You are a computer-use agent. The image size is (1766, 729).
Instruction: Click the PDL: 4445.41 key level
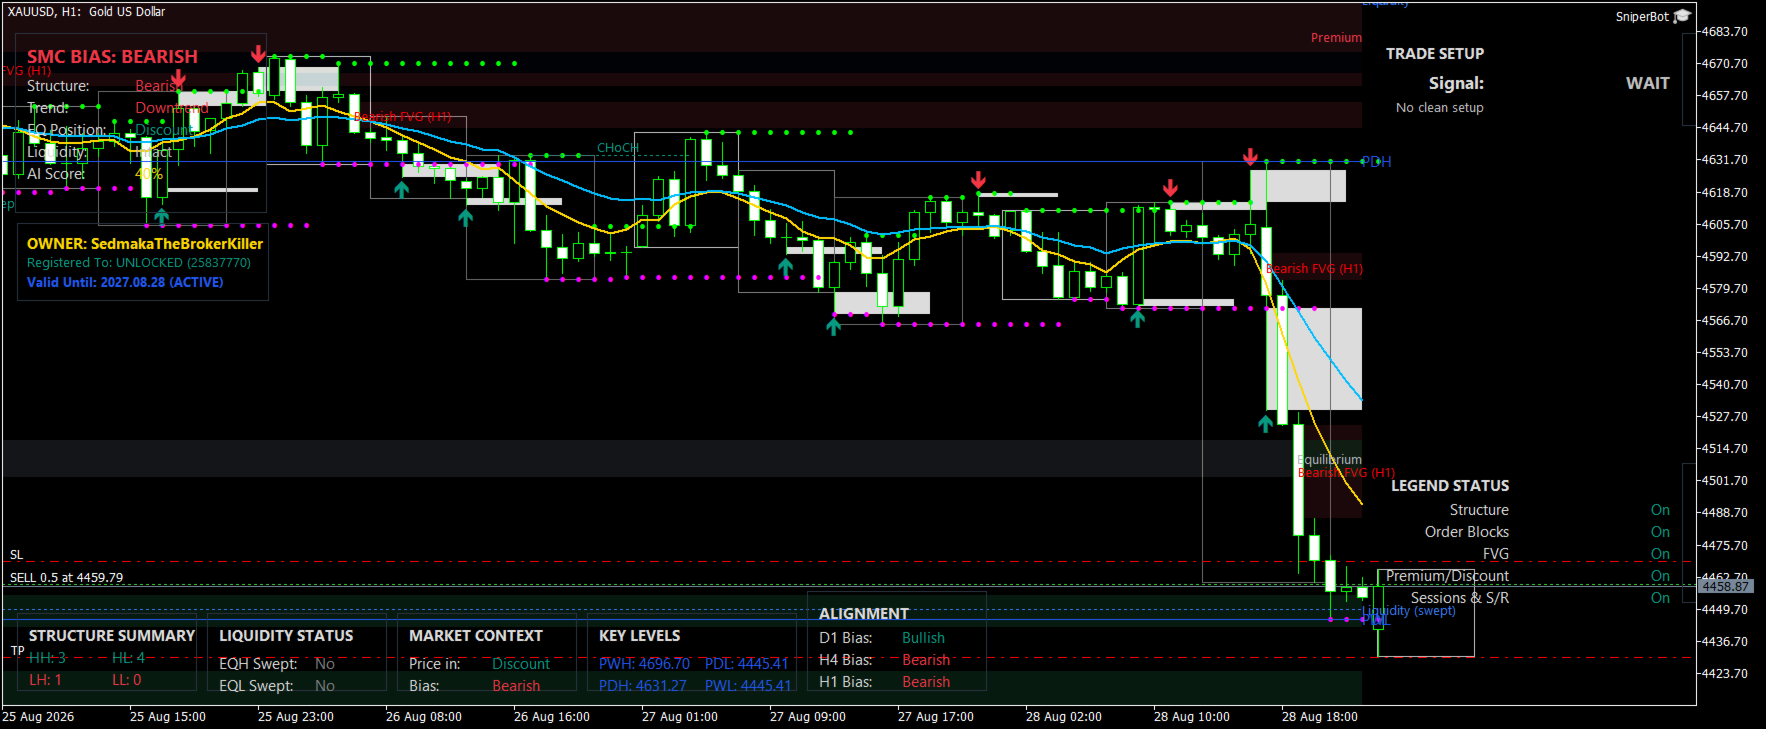pos(746,664)
